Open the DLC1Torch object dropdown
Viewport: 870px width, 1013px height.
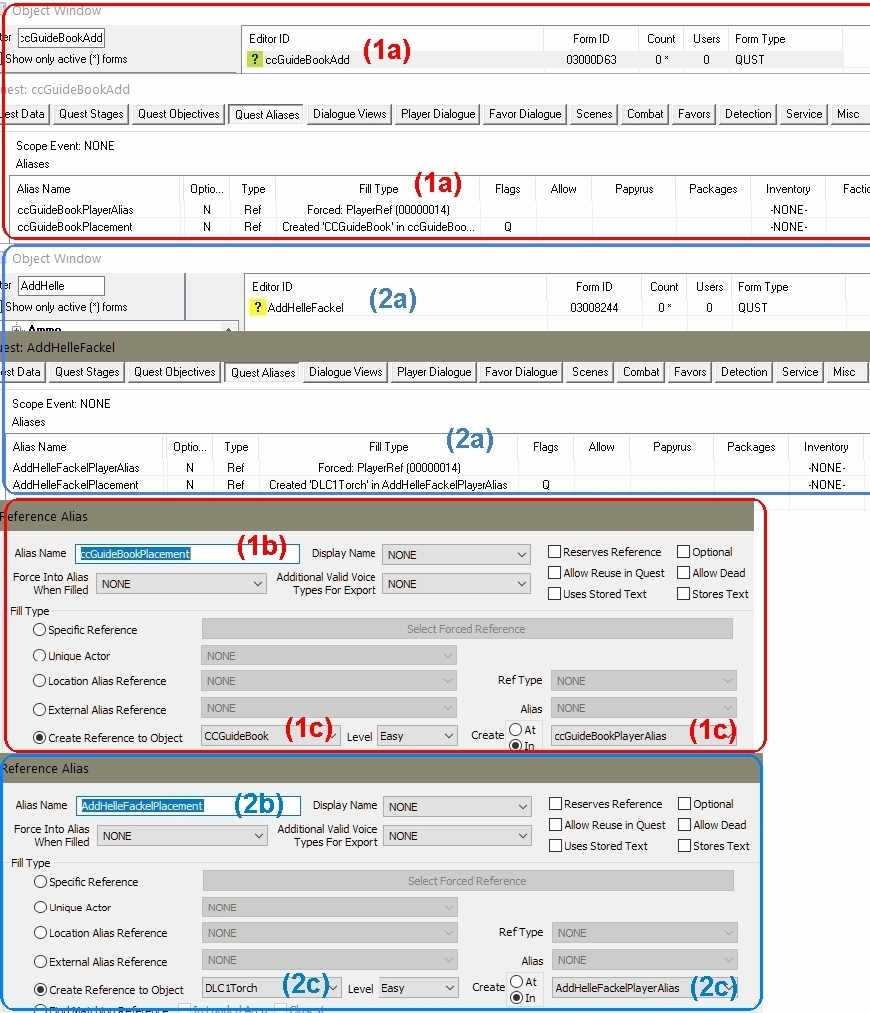click(x=334, y=988)
